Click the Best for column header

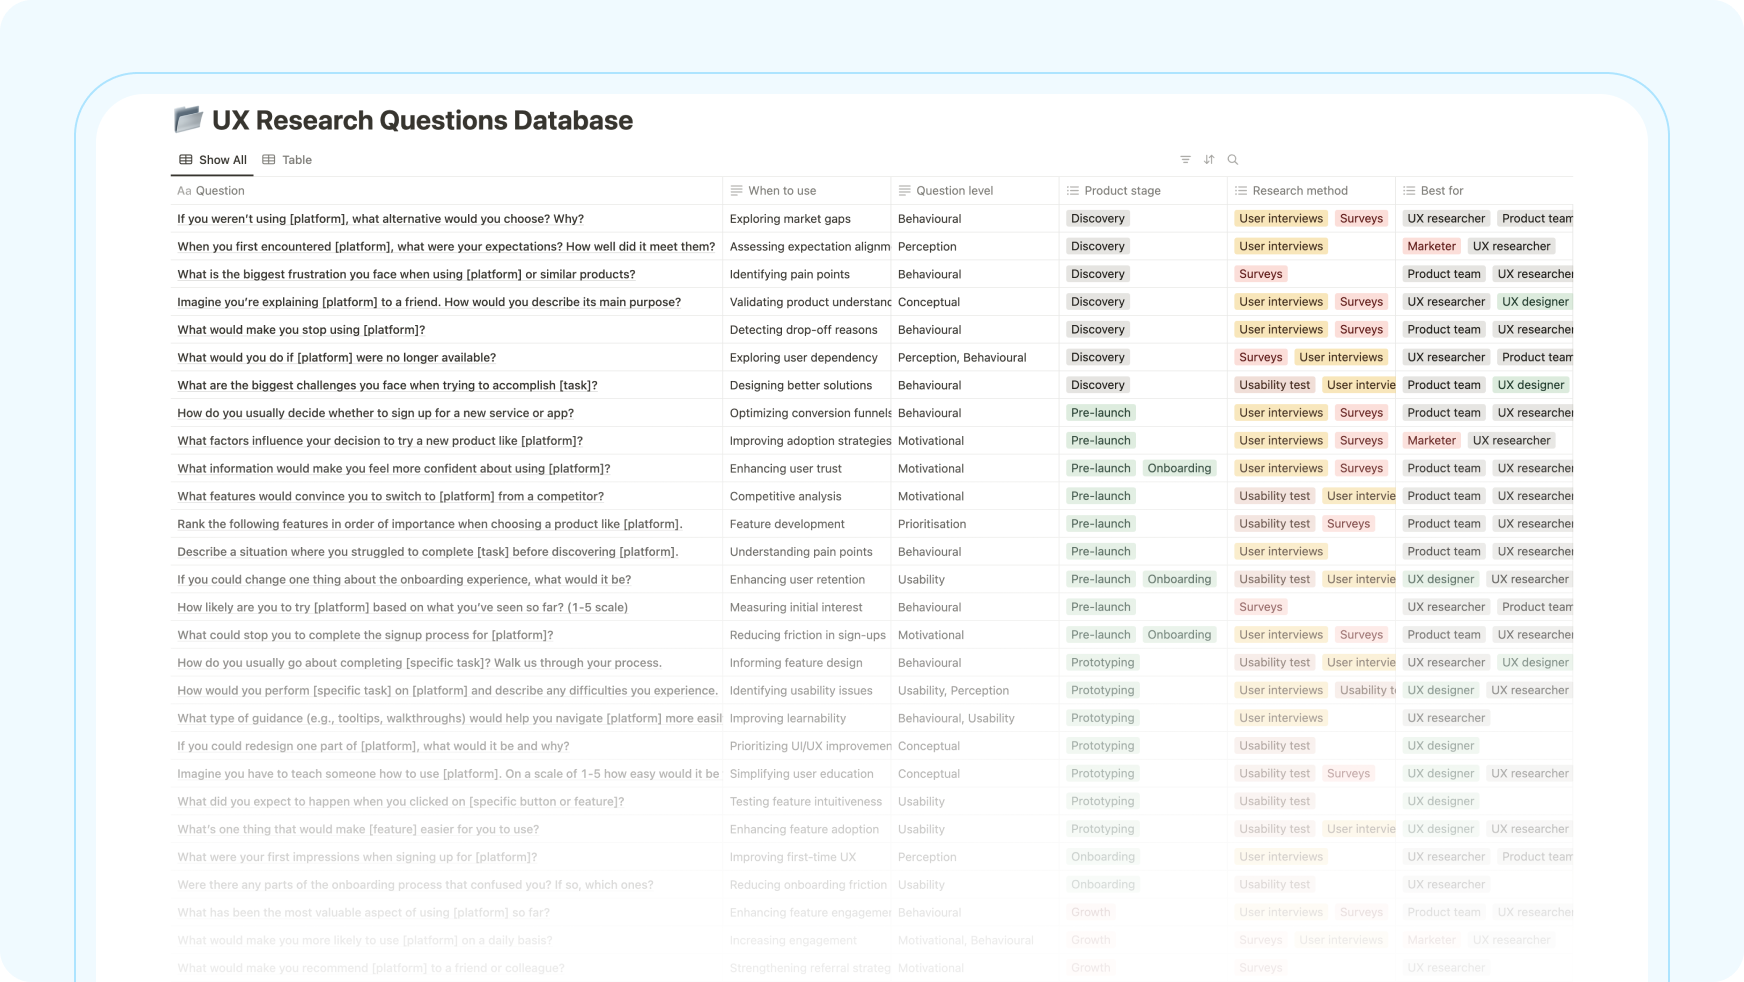point(1441,191)
